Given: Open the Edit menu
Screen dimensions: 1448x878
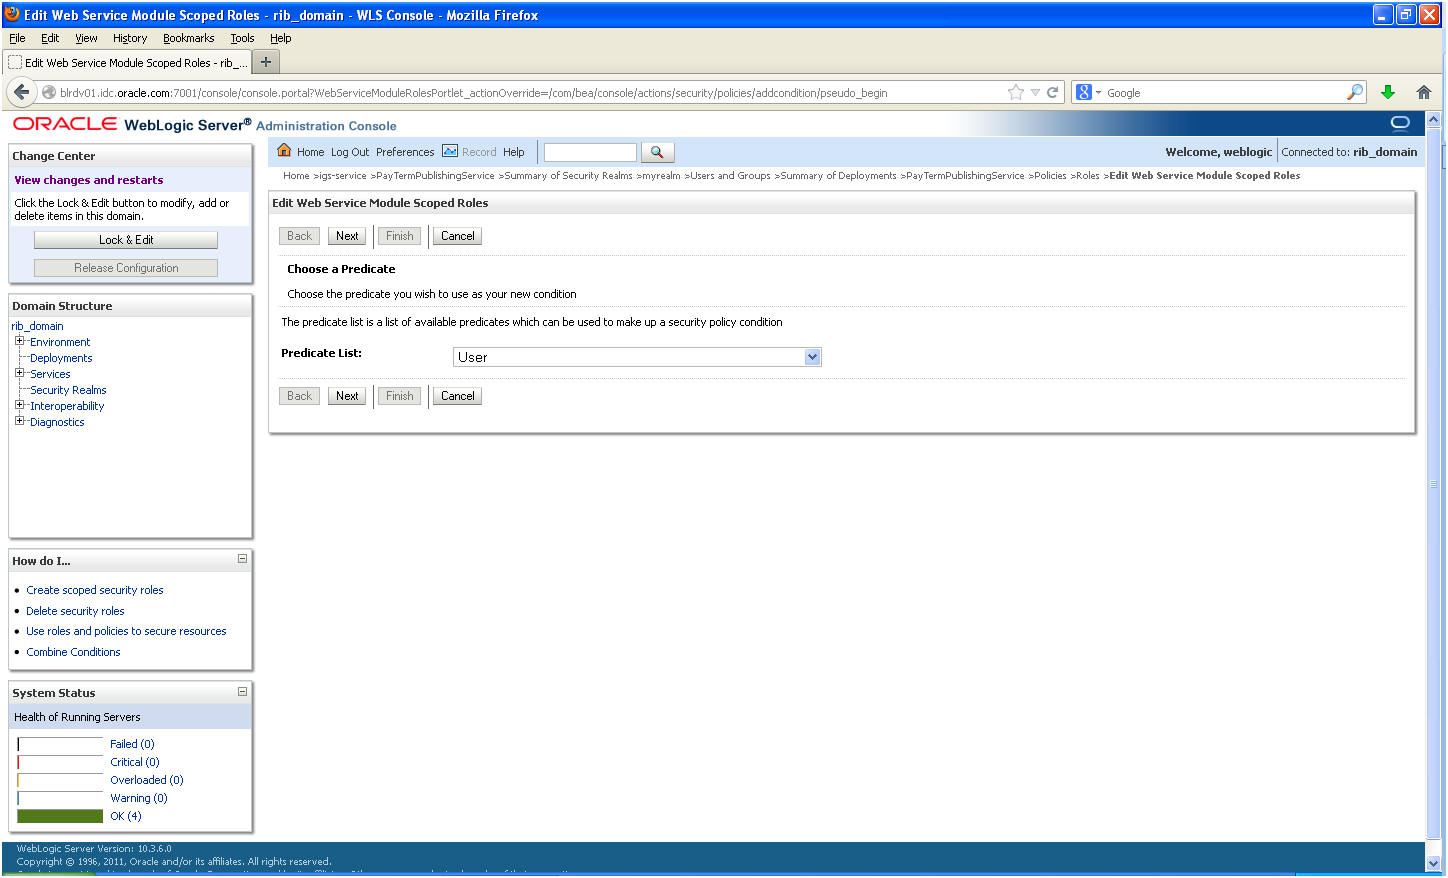Looking at the screenshot, I should (x=50, y=38).
